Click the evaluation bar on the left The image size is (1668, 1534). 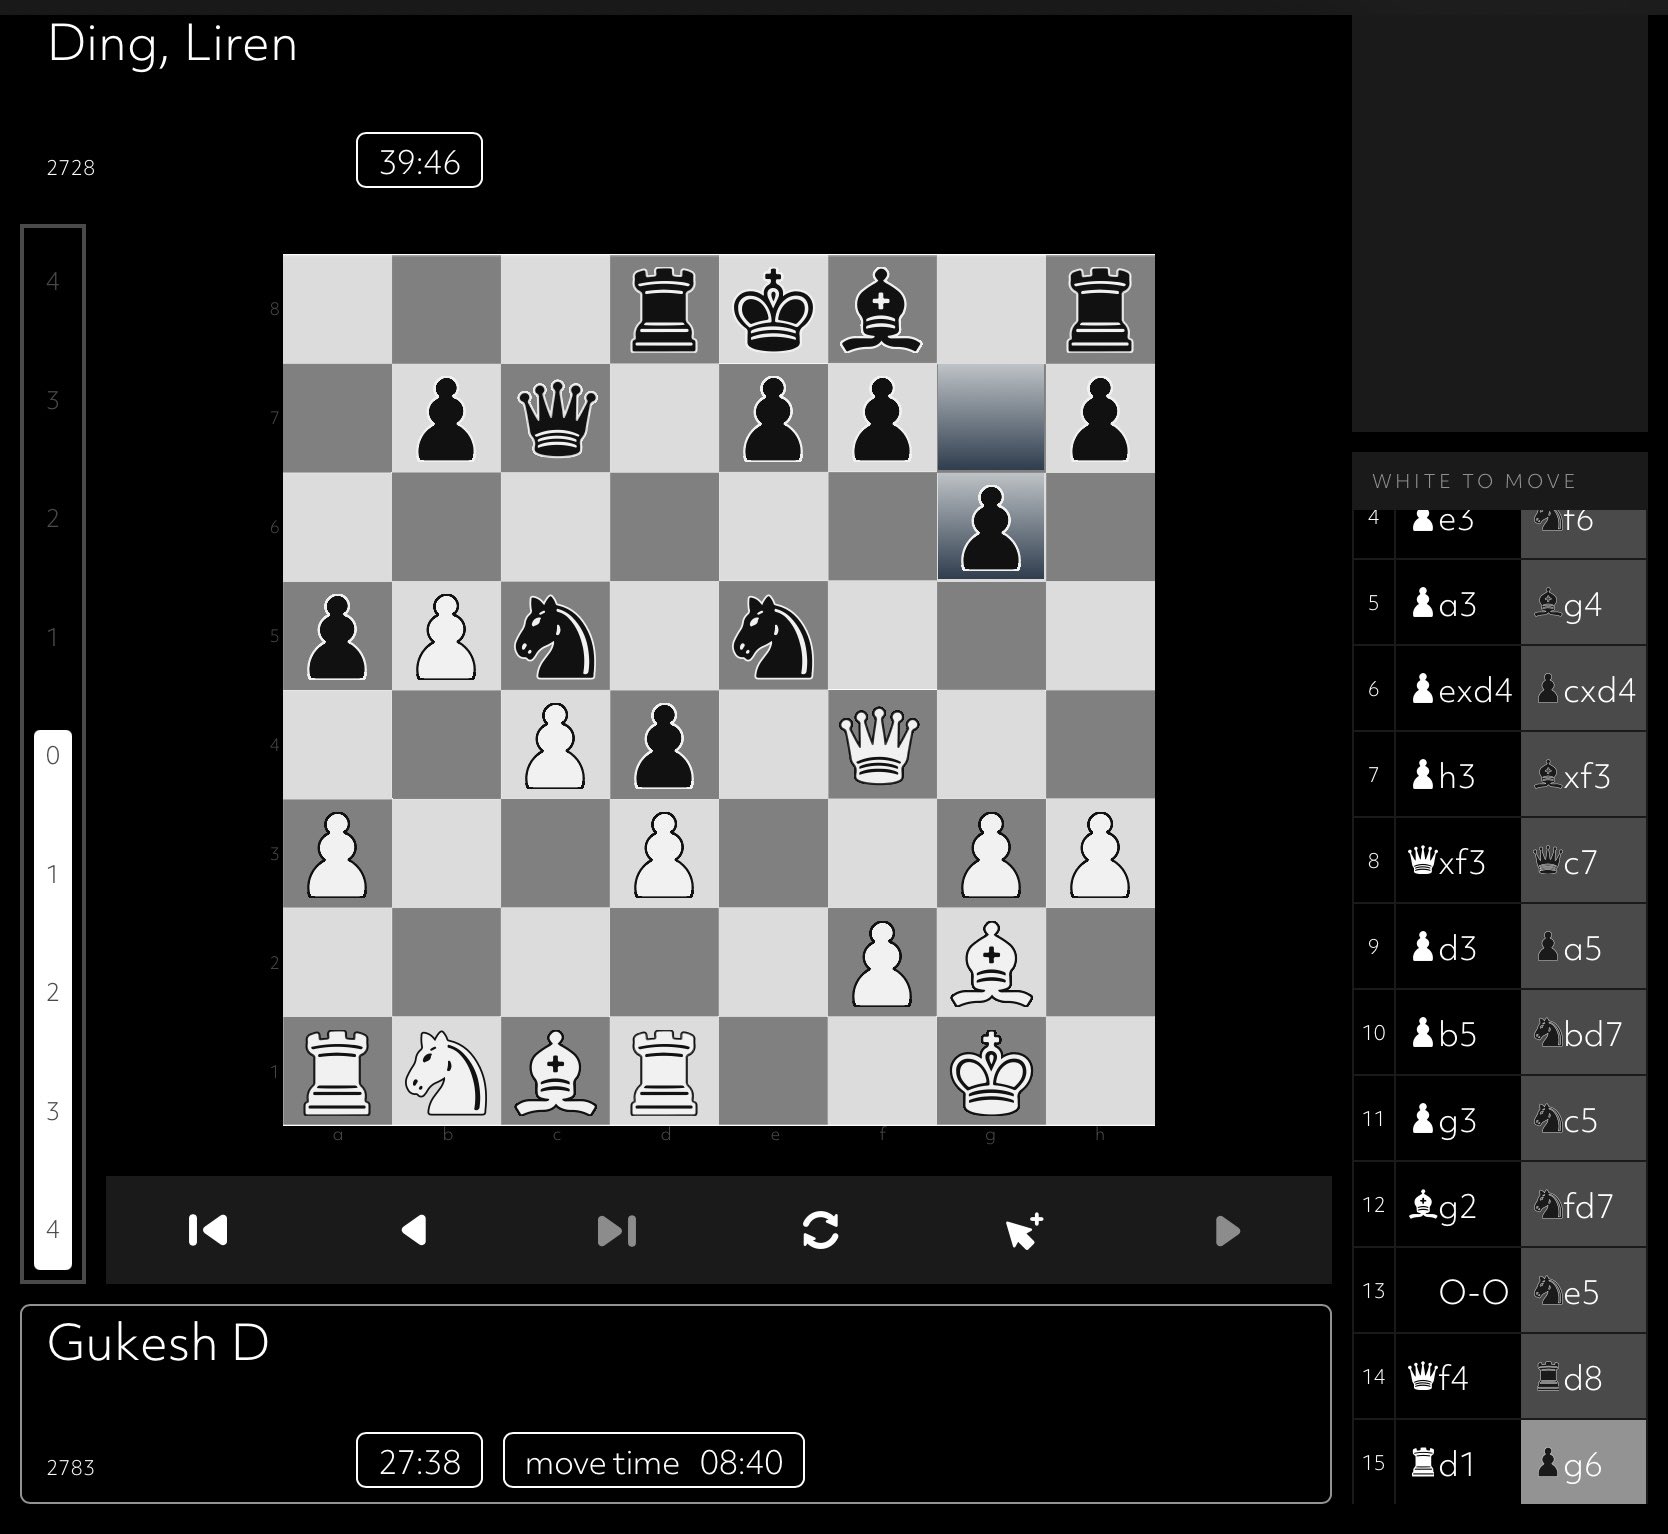(x=53, y=754)
